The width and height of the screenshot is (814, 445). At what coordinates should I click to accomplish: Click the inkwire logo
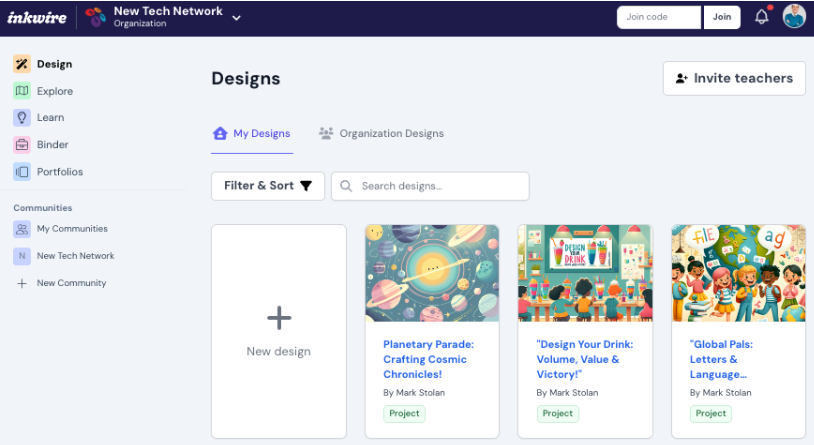click(x=37, y=18)
